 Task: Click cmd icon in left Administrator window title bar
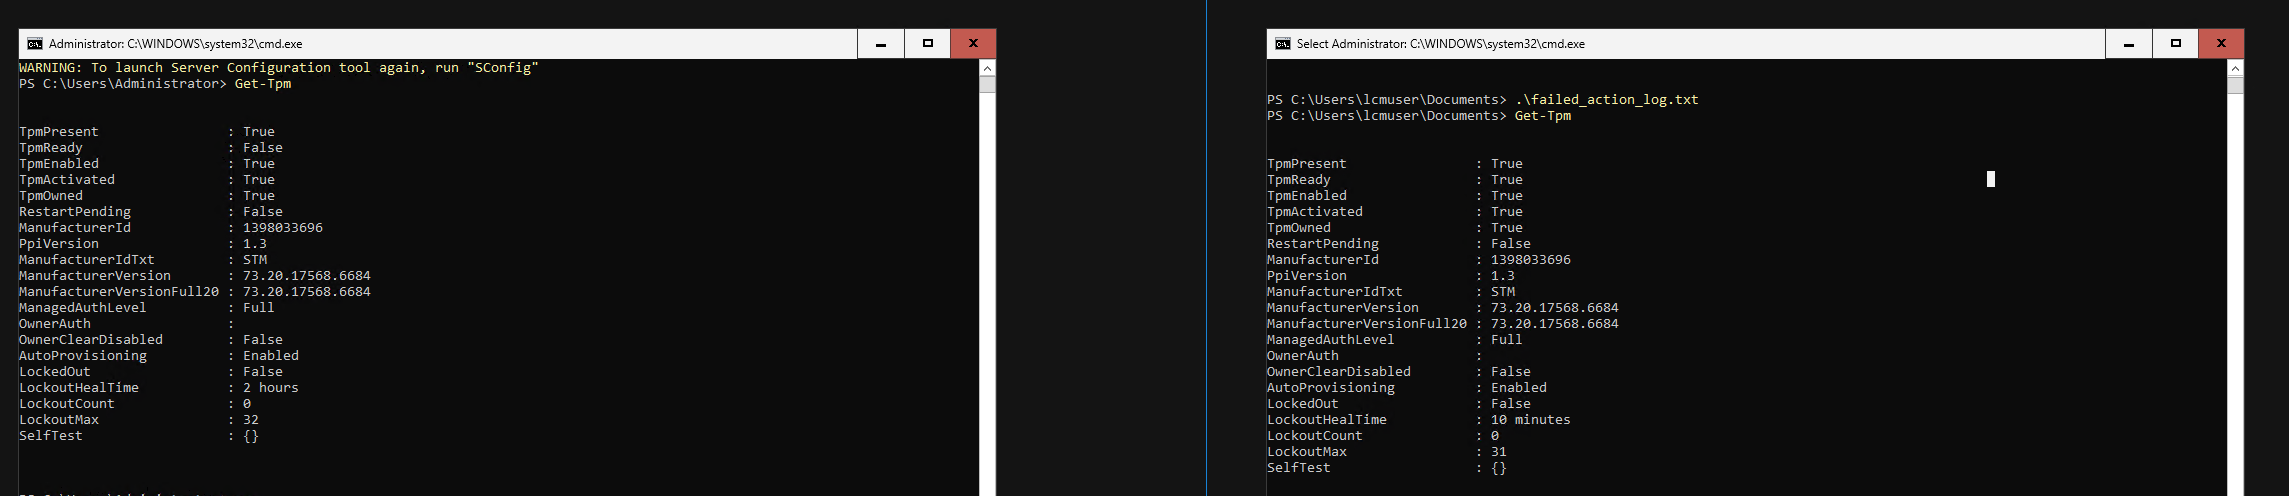[x=35, y=44]
